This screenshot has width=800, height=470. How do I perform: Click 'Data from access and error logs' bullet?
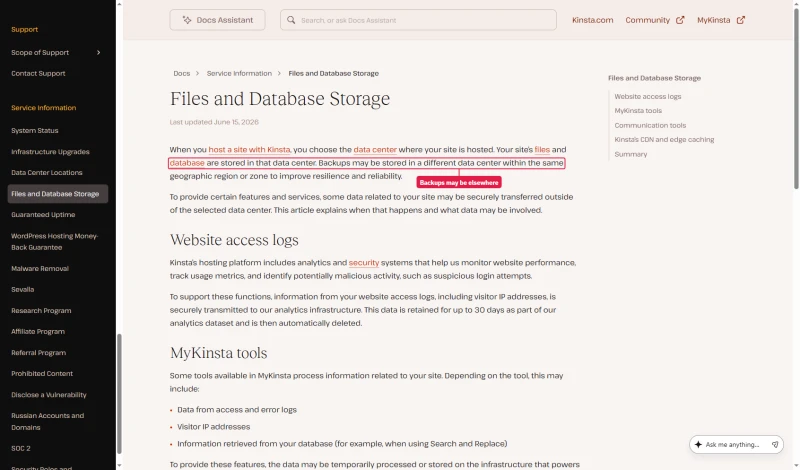[x=237, y=410]
